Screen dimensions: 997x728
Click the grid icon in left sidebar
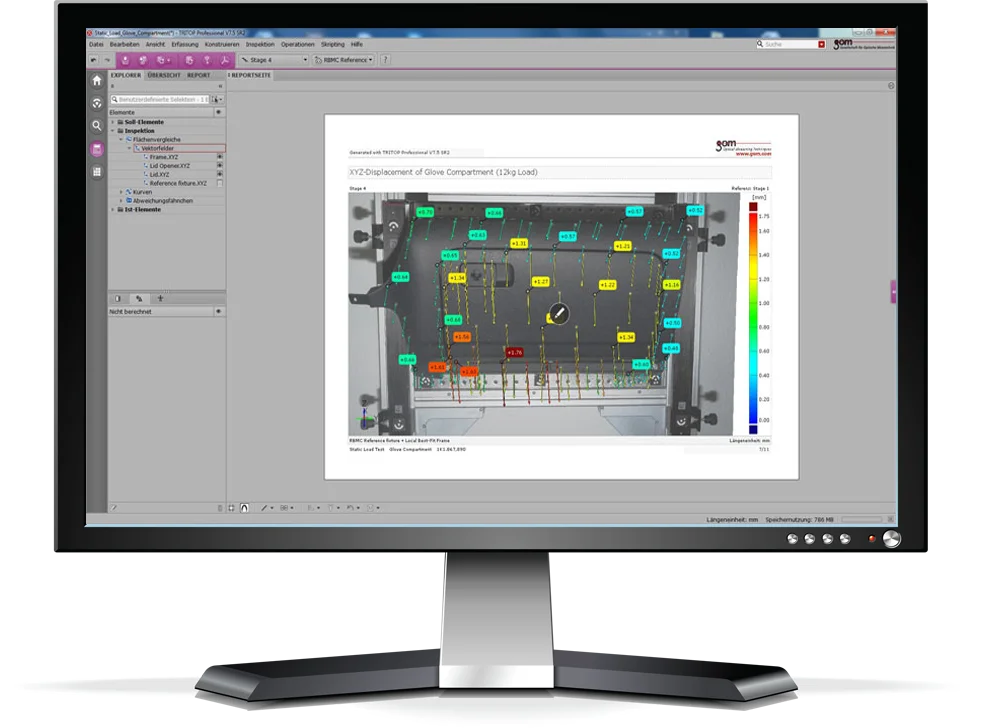click(x=97, y=172)
